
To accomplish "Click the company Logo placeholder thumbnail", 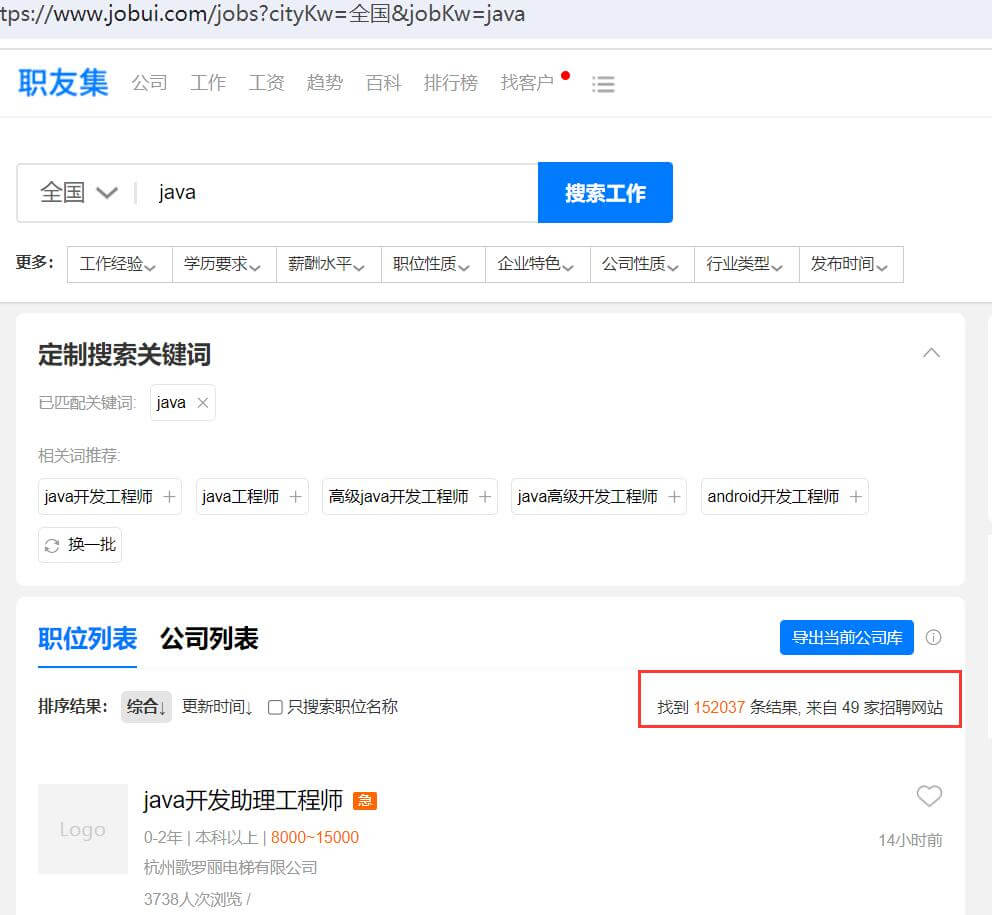I will point(83,829).
